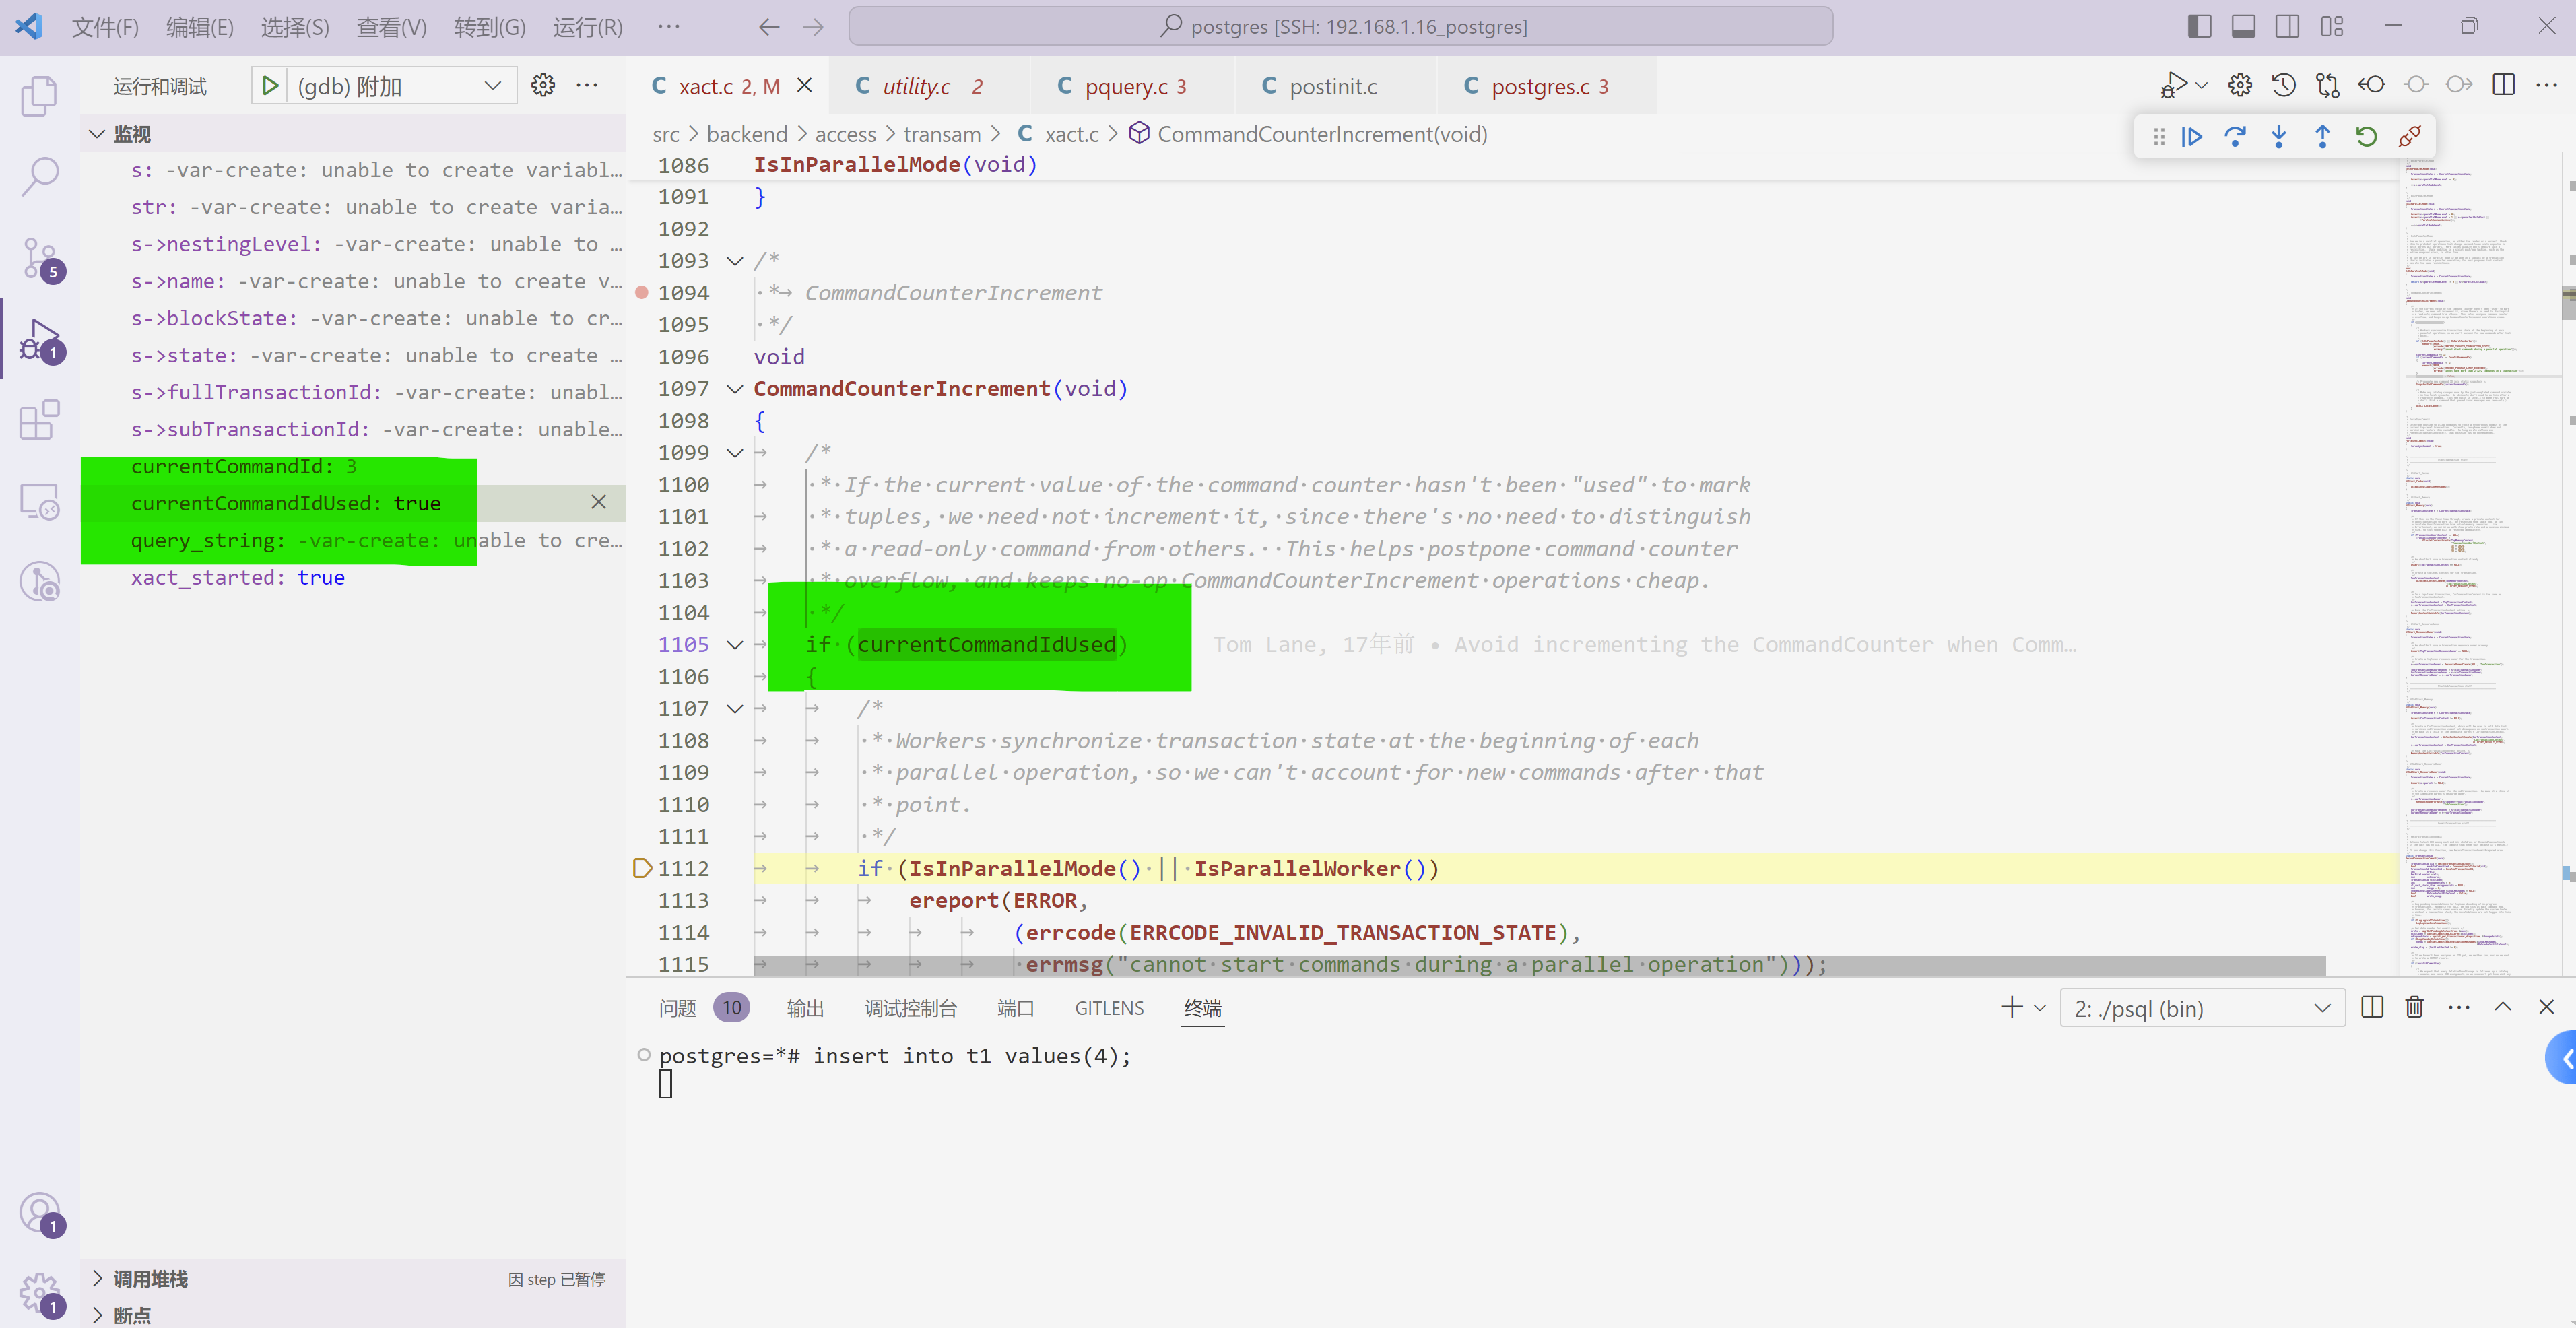
Task: Switch to the postgres.c tab
Action: click(x=1546, y=86)
